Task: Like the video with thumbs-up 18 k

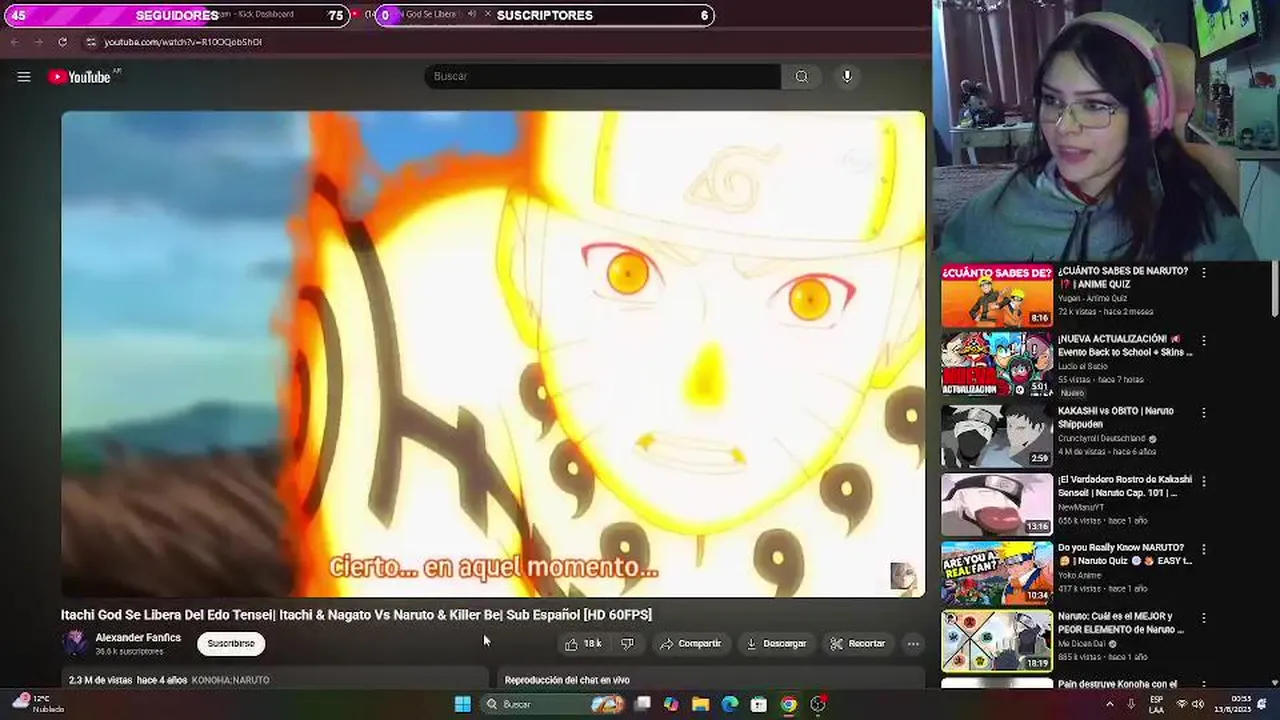Action: pyautogui.click(x=583, y=644)
